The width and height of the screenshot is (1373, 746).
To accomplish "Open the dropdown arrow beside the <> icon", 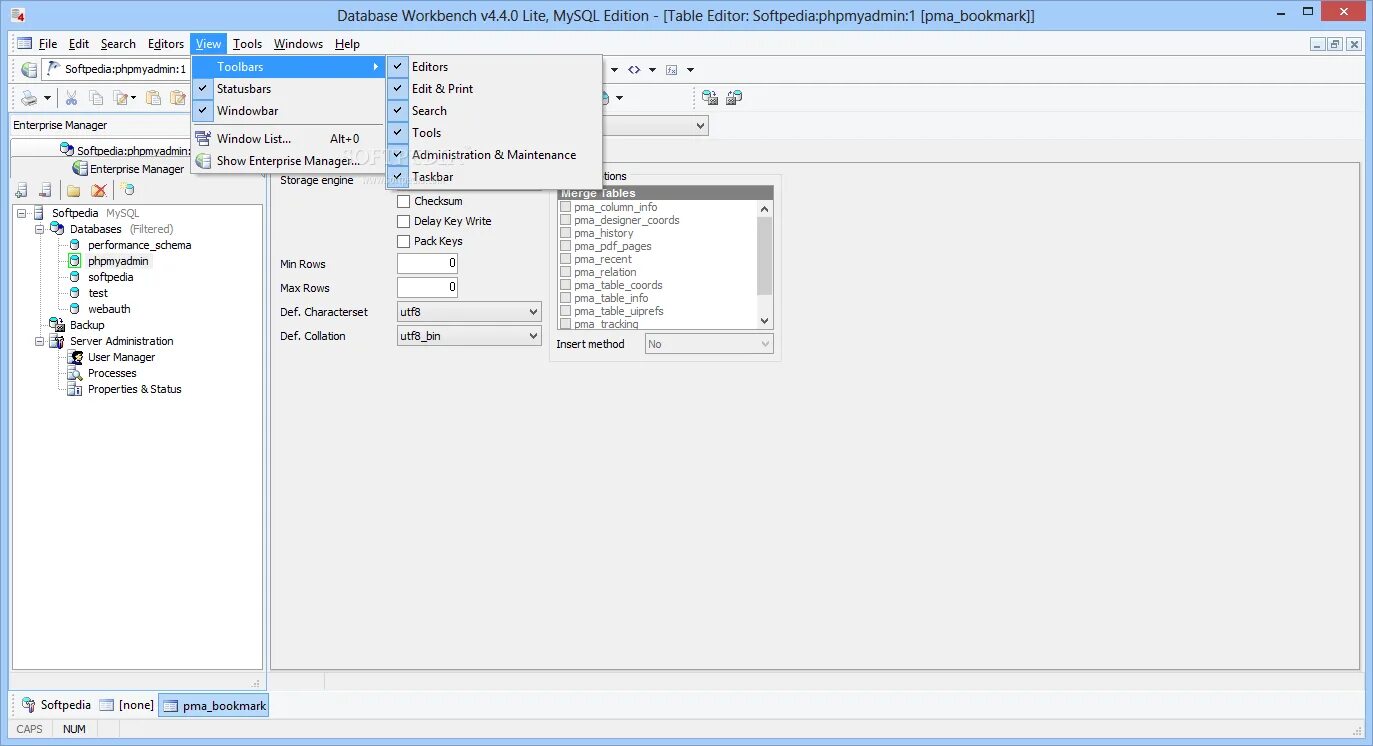I will [652, 70].
